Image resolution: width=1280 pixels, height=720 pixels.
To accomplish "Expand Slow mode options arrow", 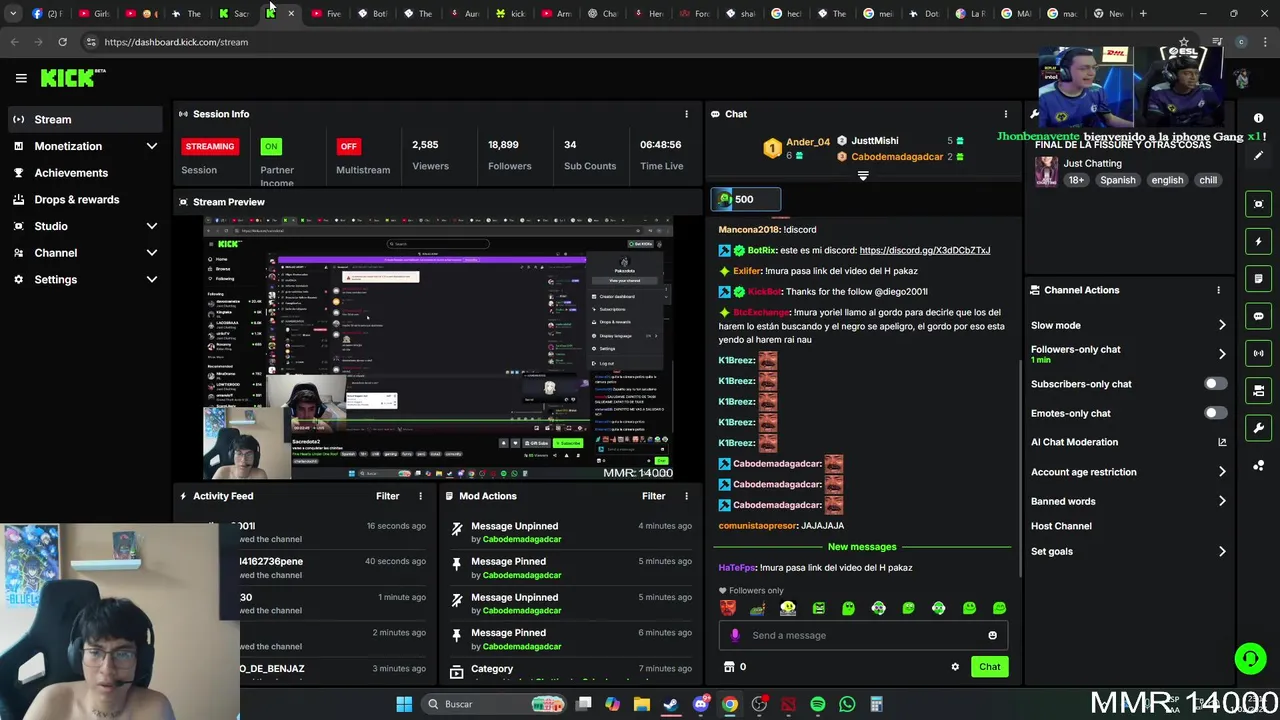I will (1222, 325).
